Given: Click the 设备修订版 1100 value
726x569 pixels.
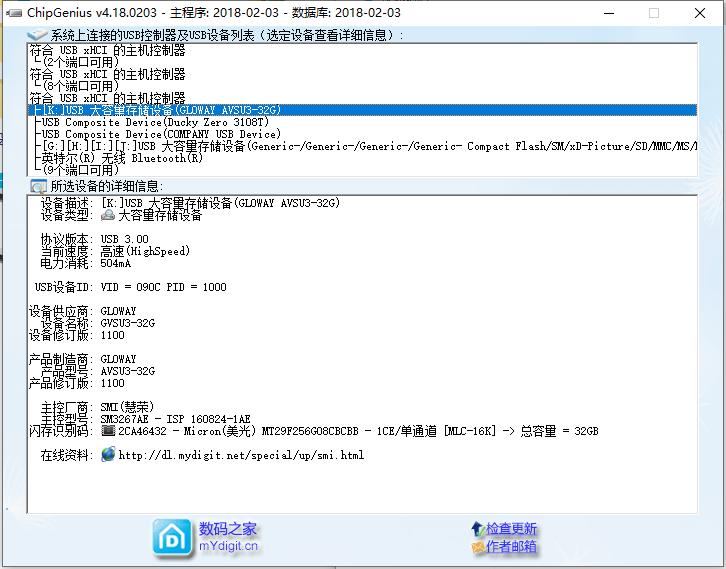Looking at the screenshot, I should tap(113, 335).
